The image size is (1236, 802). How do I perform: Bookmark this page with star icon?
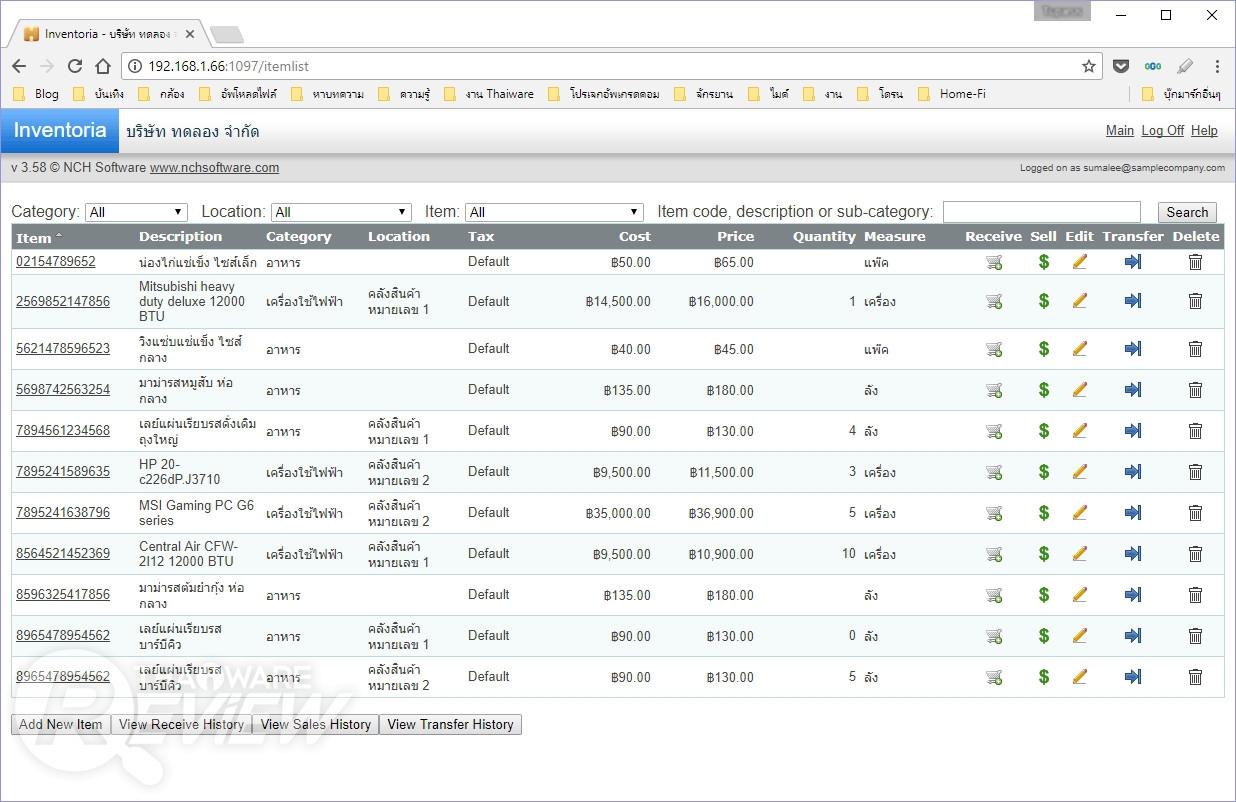(x=1089, y=66)
